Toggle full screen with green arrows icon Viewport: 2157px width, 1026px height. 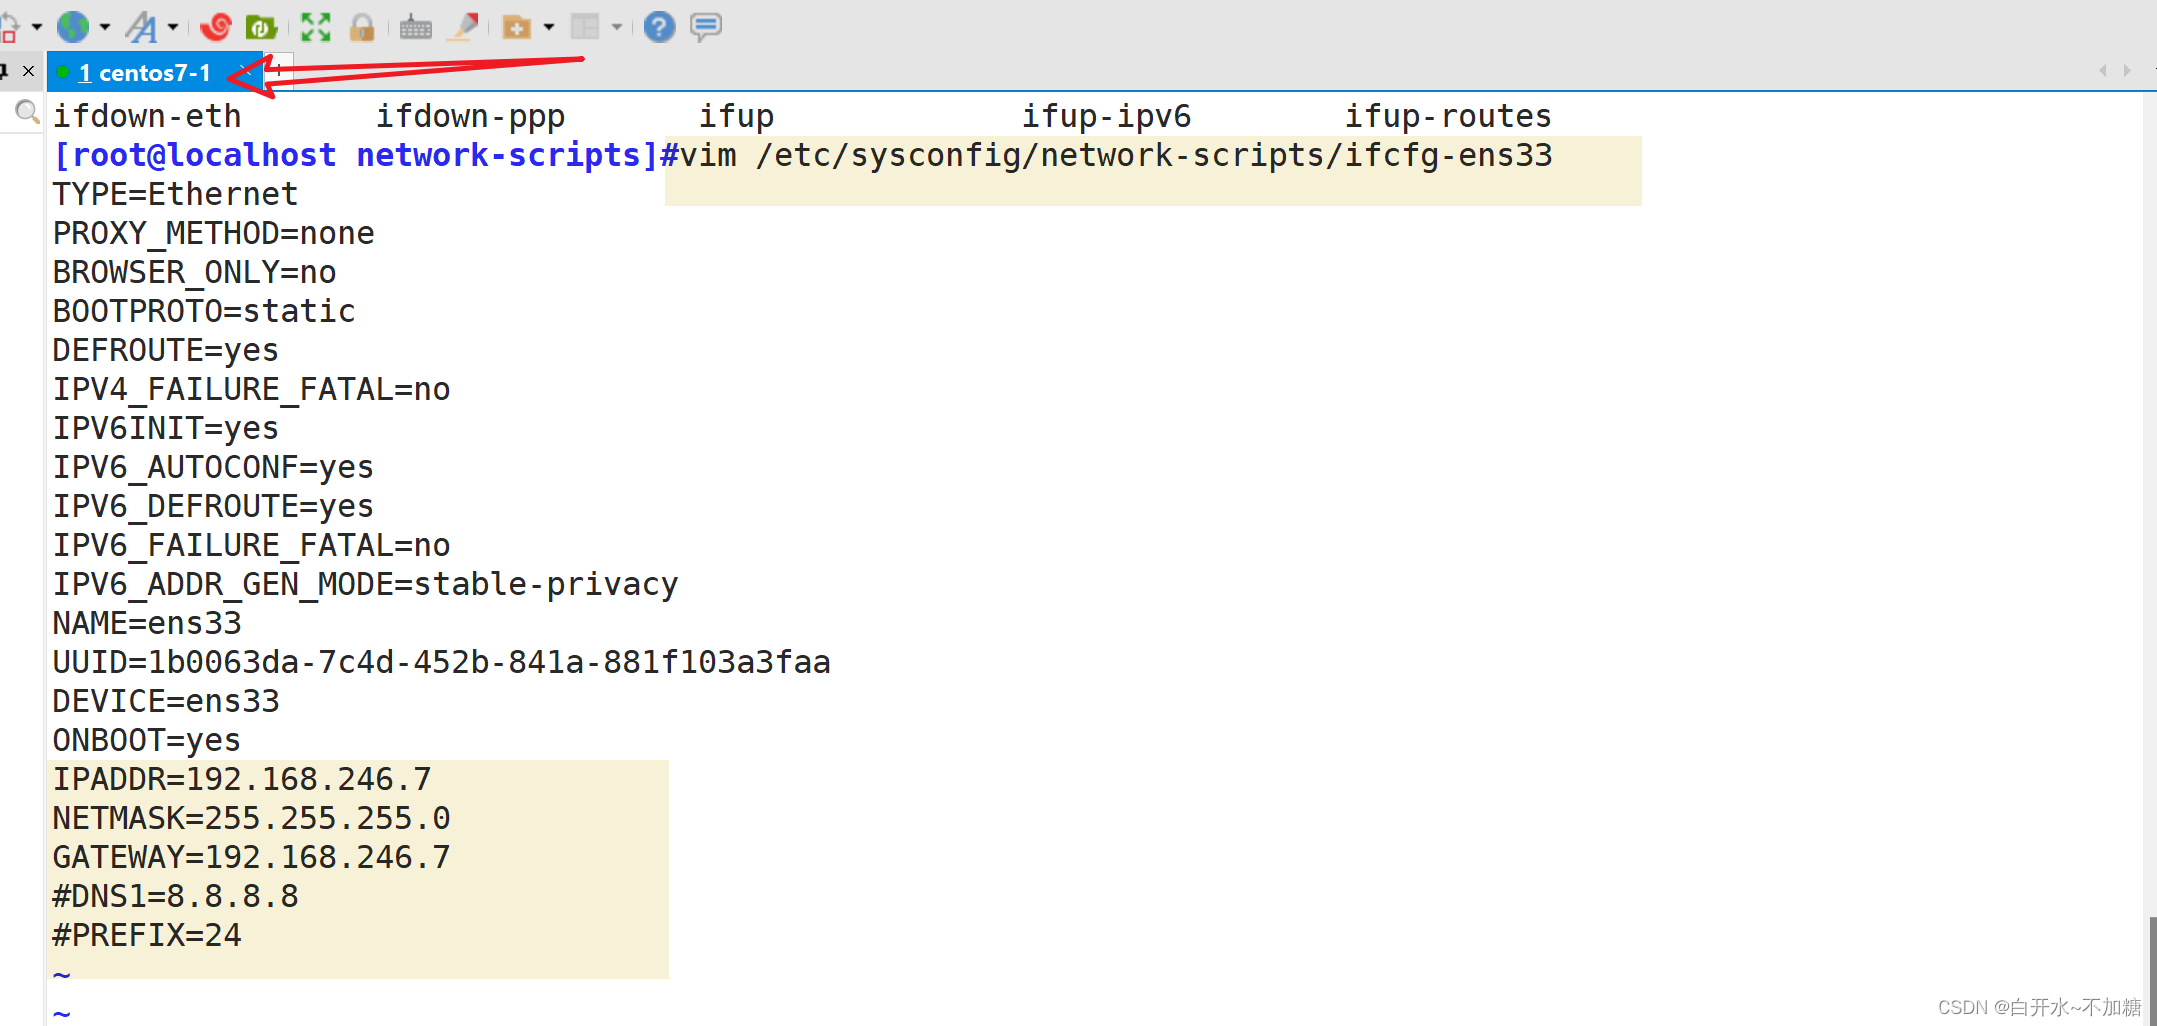(x=316, y=27)
